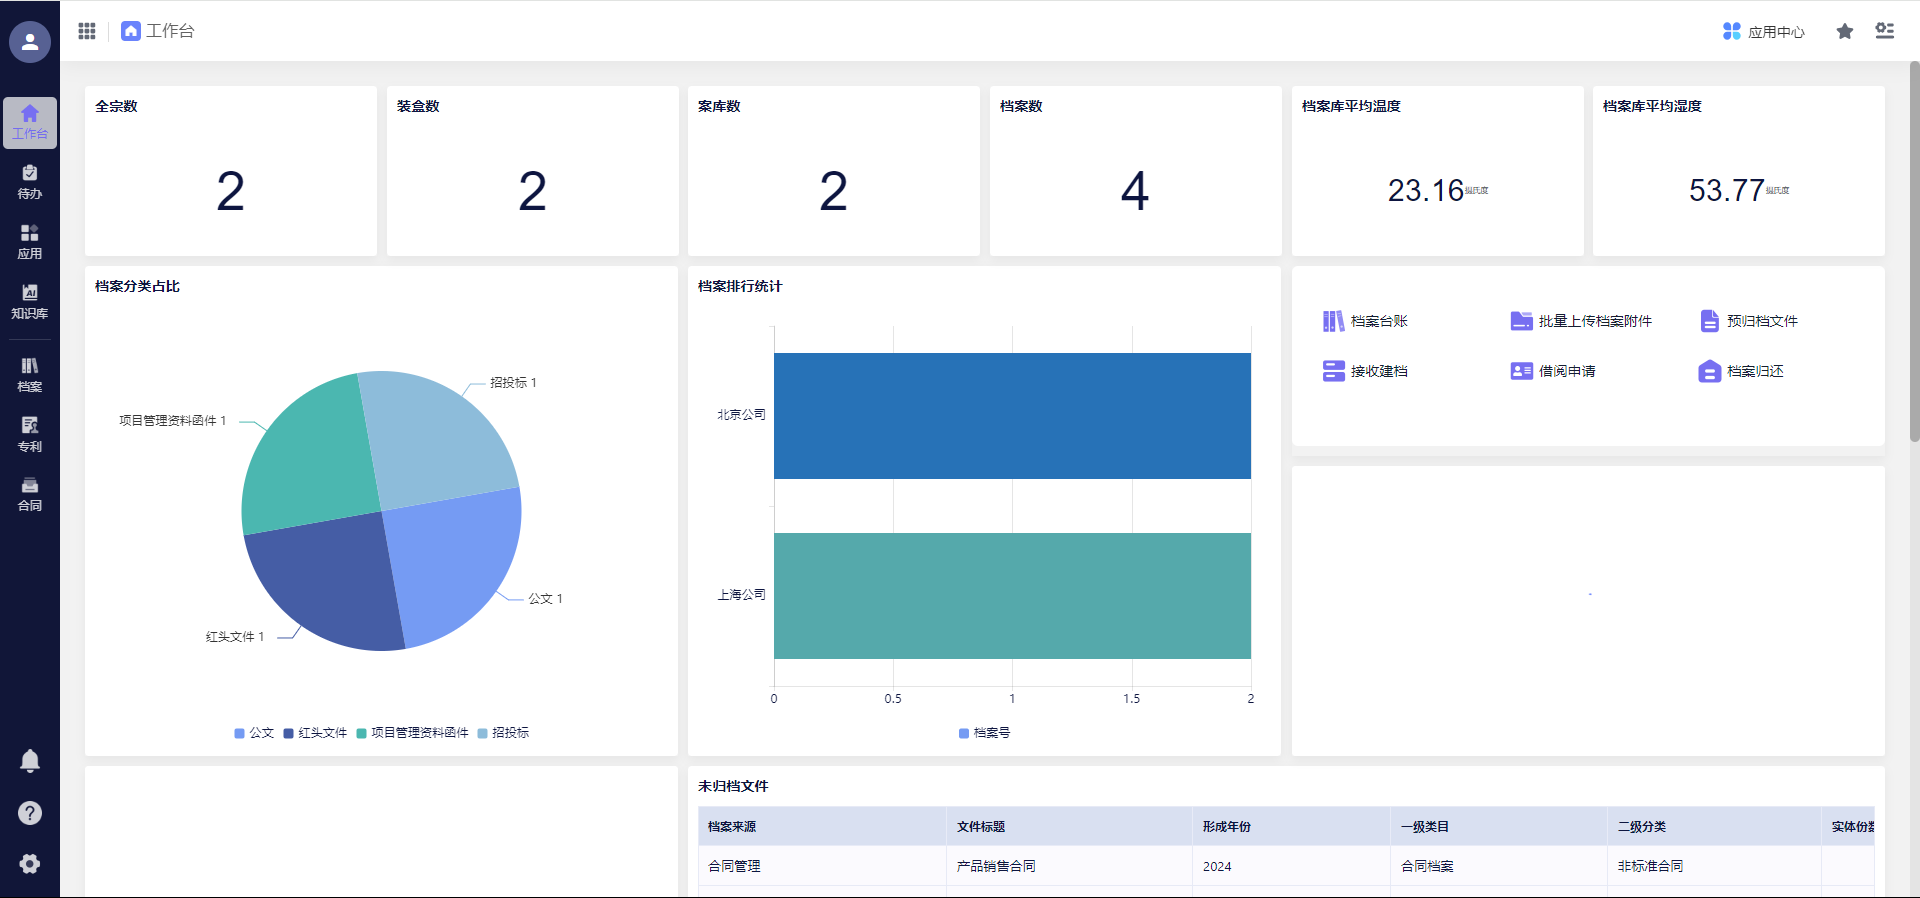Click the user avatar icon
Screen dimensions: 1920x898
30,42
